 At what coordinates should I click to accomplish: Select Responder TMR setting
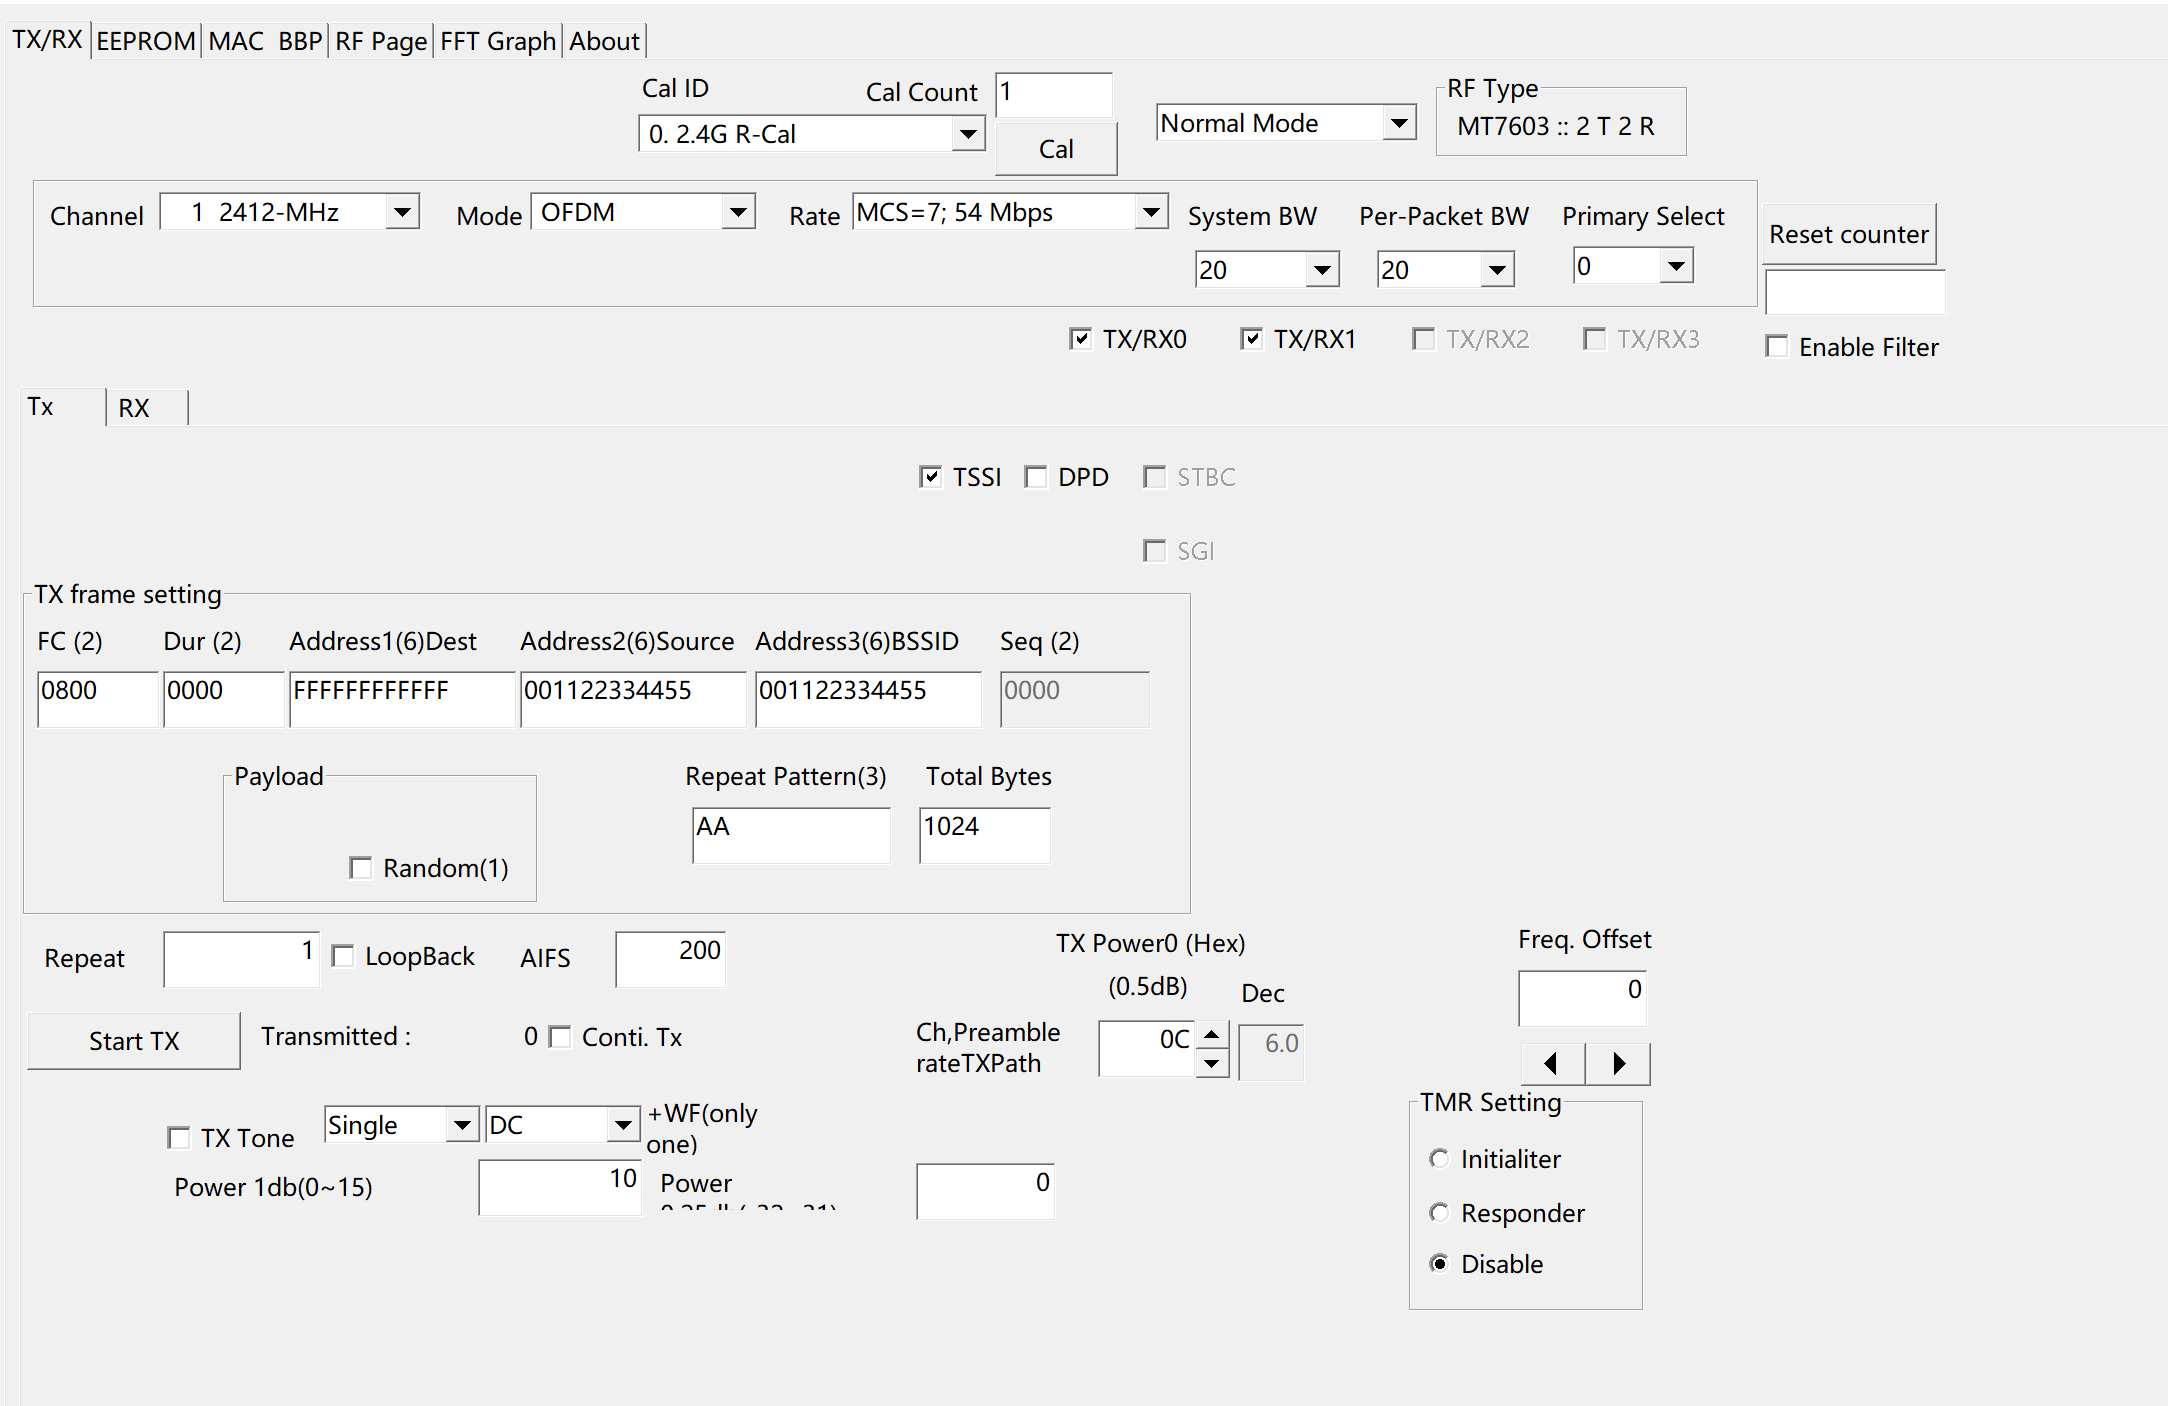point(1439,1213)
